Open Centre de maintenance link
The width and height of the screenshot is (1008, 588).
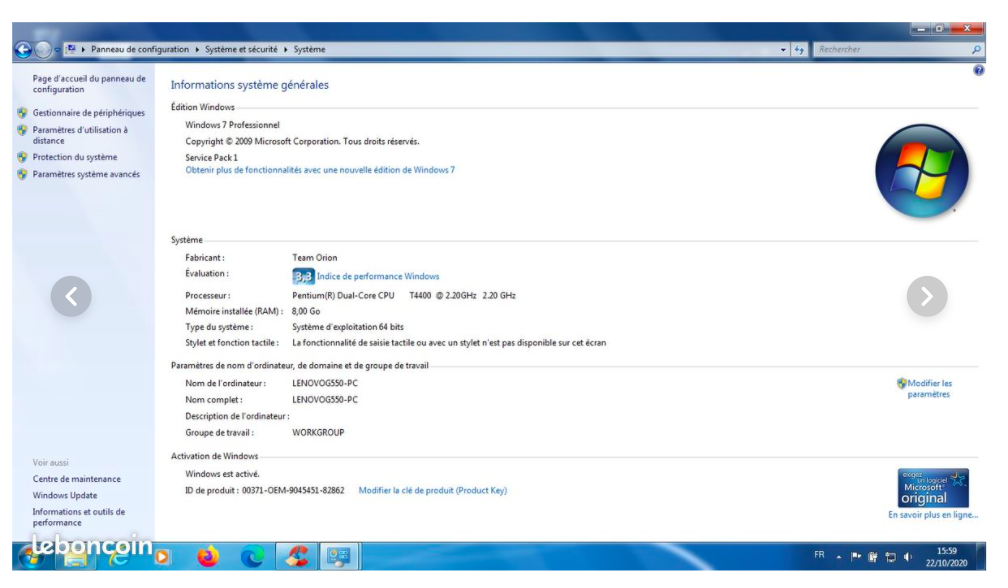click(76, 479)
